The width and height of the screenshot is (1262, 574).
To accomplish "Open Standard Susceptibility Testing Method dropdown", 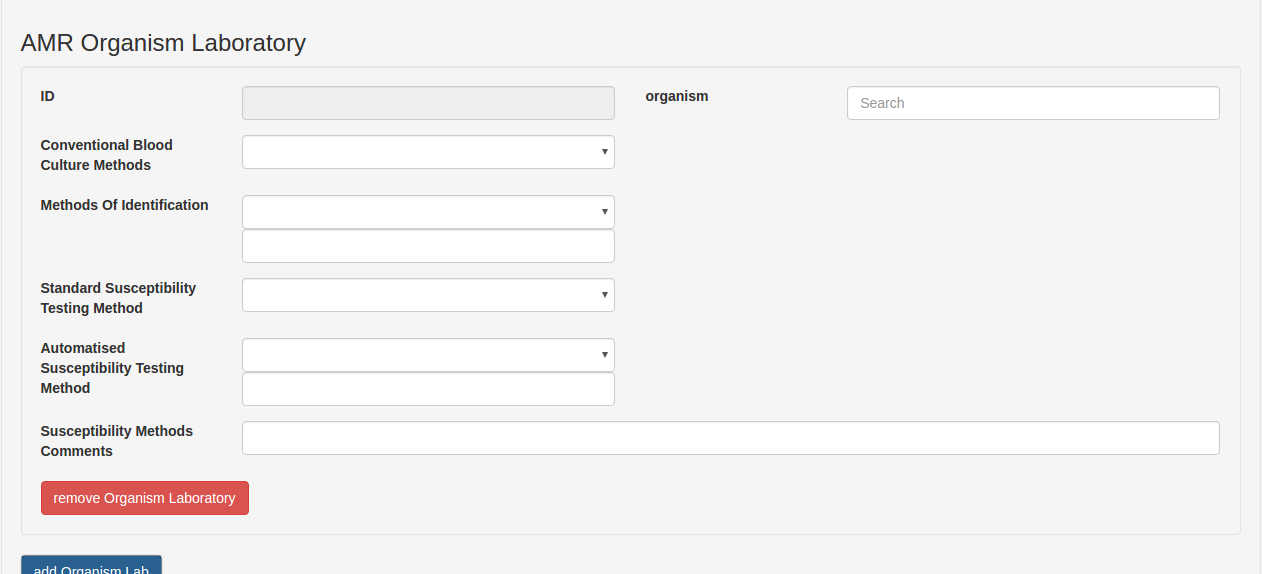I will coord(428,295).
